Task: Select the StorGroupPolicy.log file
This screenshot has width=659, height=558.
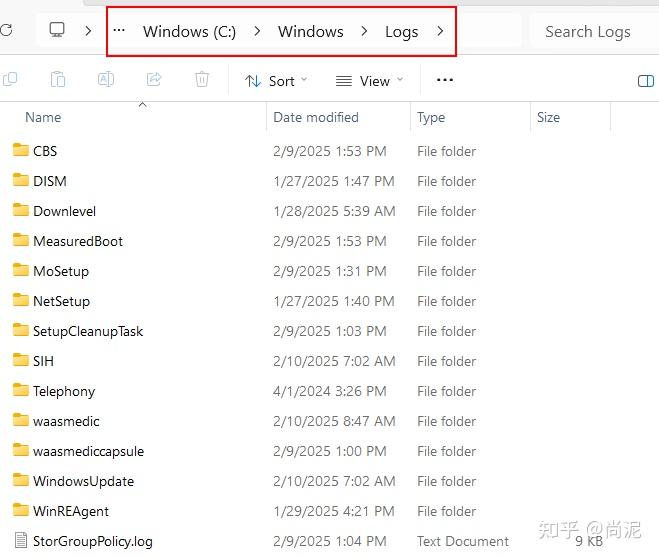Action: tap(83, 541)
